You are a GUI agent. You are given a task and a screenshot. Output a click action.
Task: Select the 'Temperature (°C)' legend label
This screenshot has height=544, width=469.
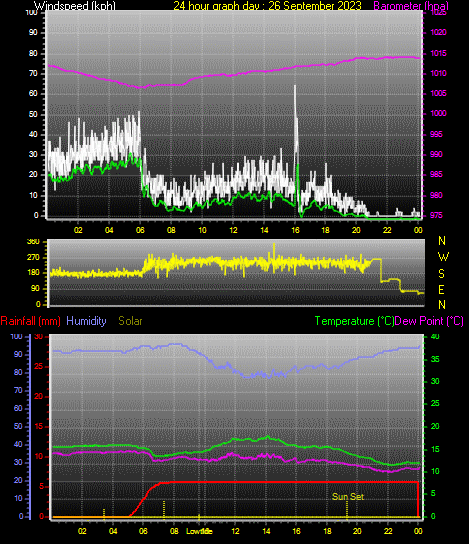[354, 321]
